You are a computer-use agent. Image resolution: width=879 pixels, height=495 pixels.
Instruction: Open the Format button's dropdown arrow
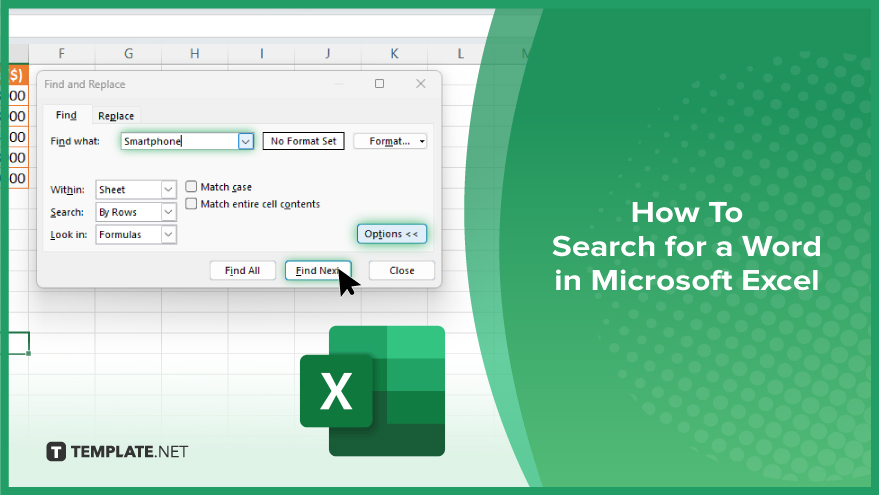422,141
